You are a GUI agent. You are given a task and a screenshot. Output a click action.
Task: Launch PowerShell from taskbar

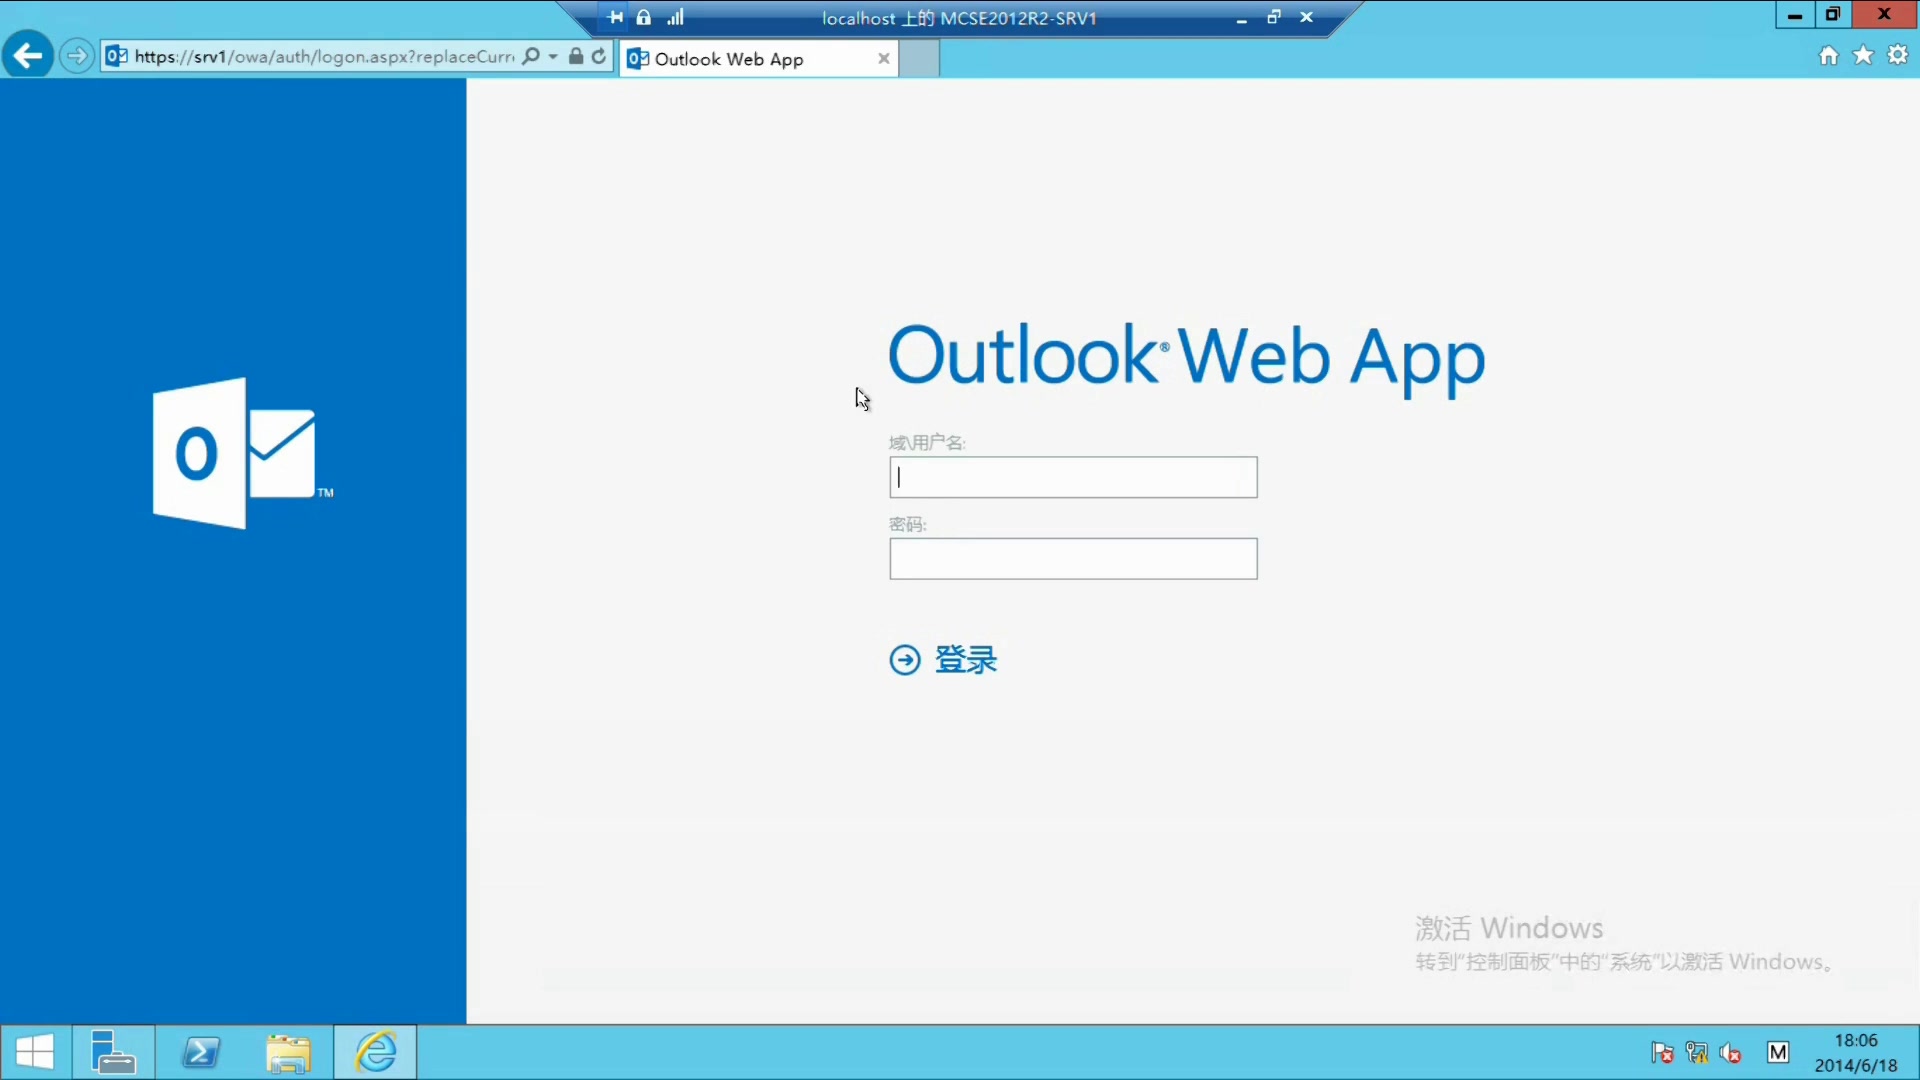click(x=201, y=1052)
